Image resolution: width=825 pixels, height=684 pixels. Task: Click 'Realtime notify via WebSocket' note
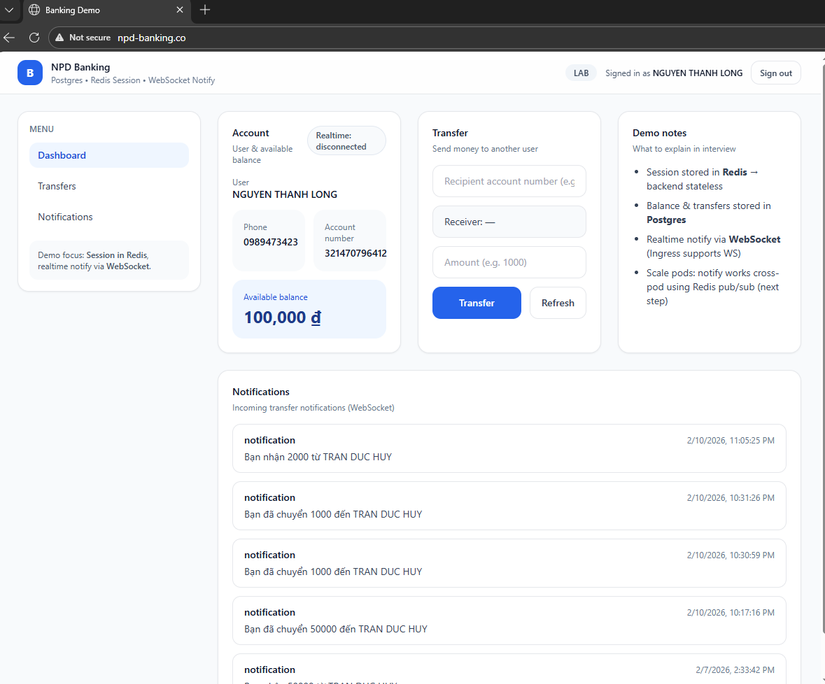[x=713, y=246]
